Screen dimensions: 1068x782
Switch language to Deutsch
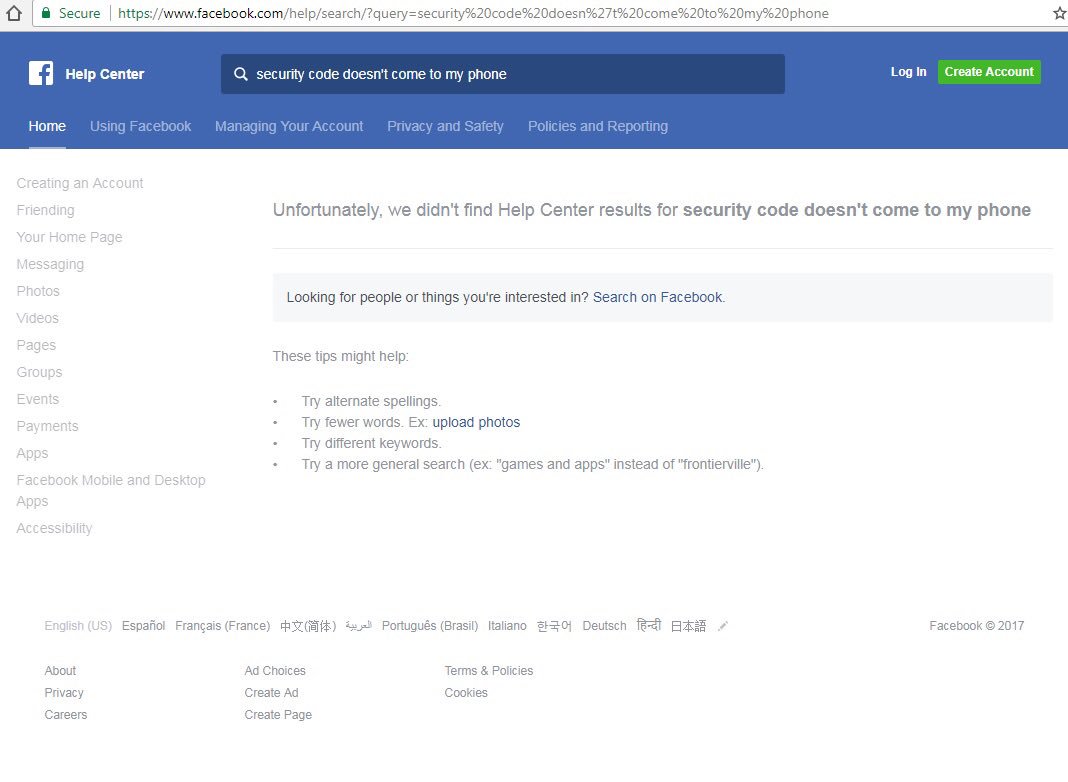tap(604, 625)
